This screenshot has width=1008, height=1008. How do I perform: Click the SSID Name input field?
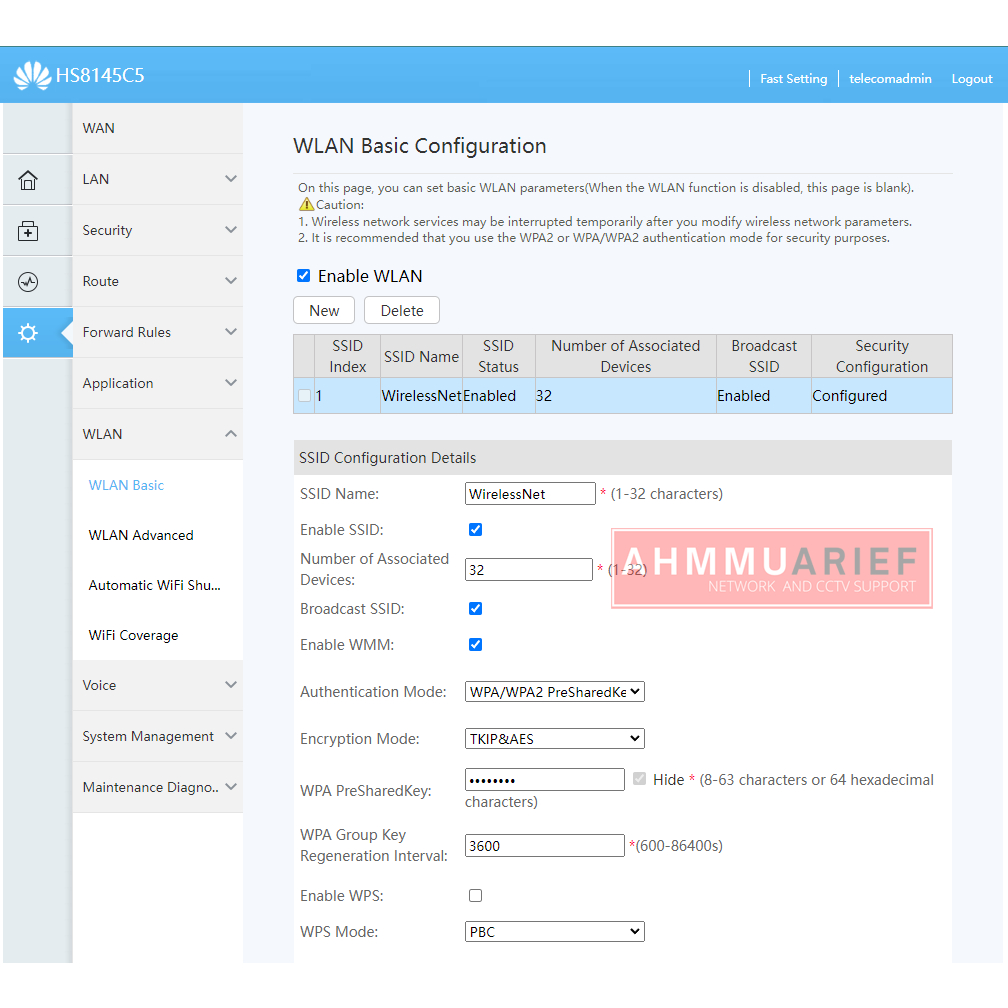tap(530, 494)
